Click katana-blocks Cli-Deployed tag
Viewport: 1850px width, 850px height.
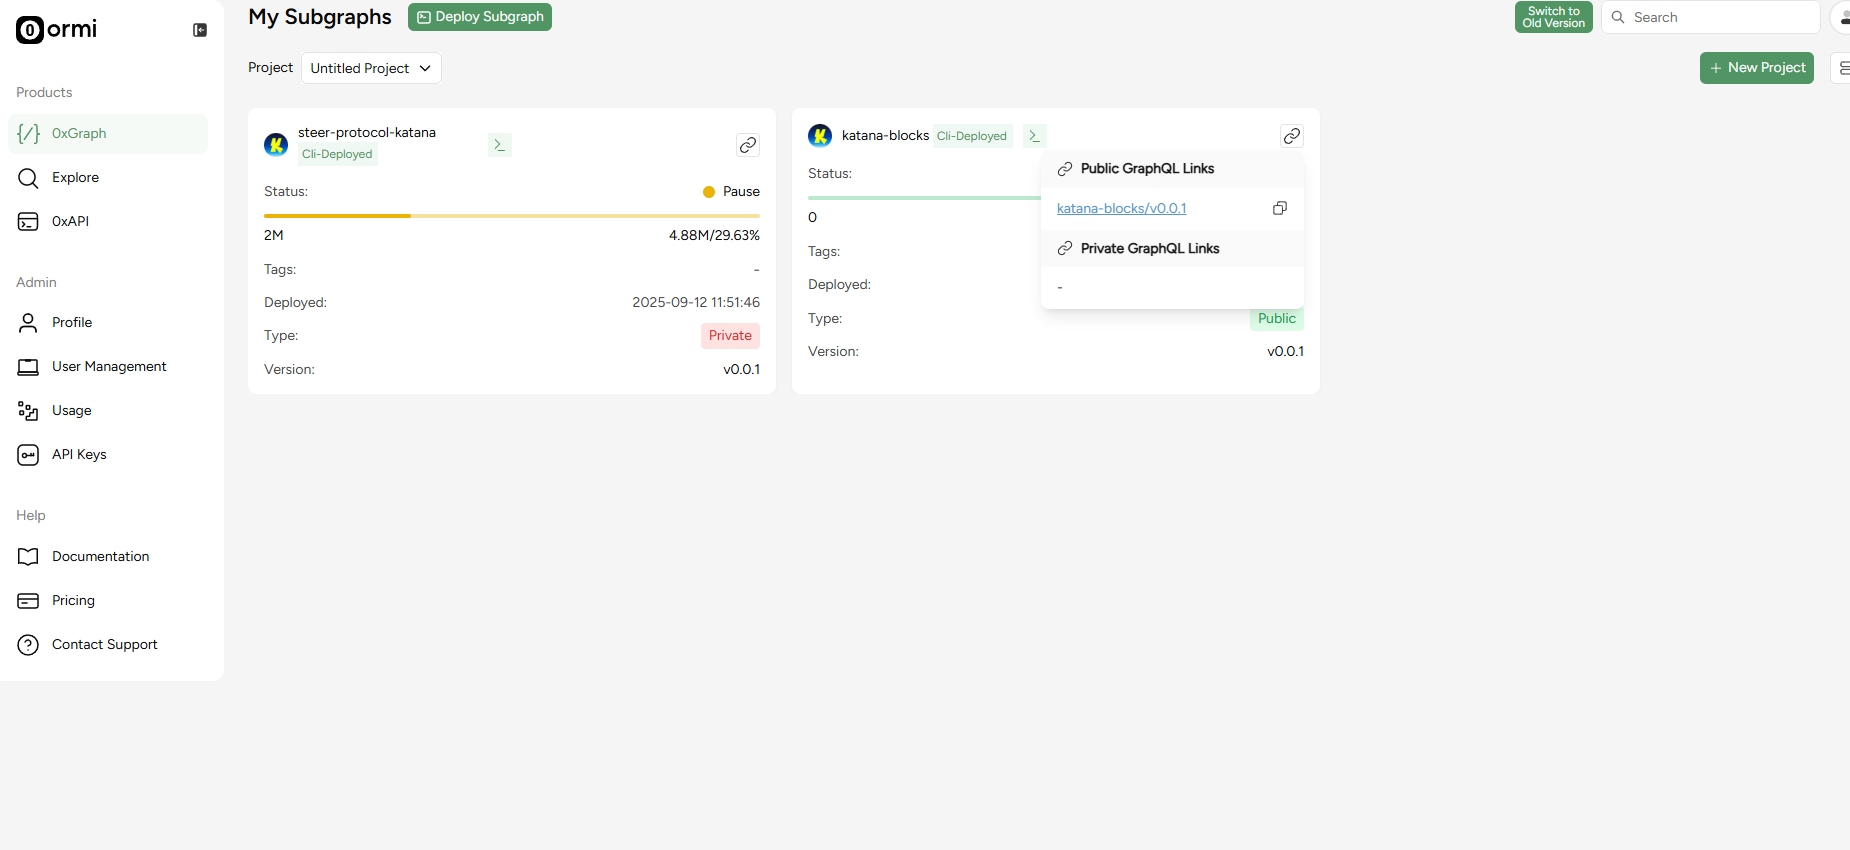(x=972, y=136)
